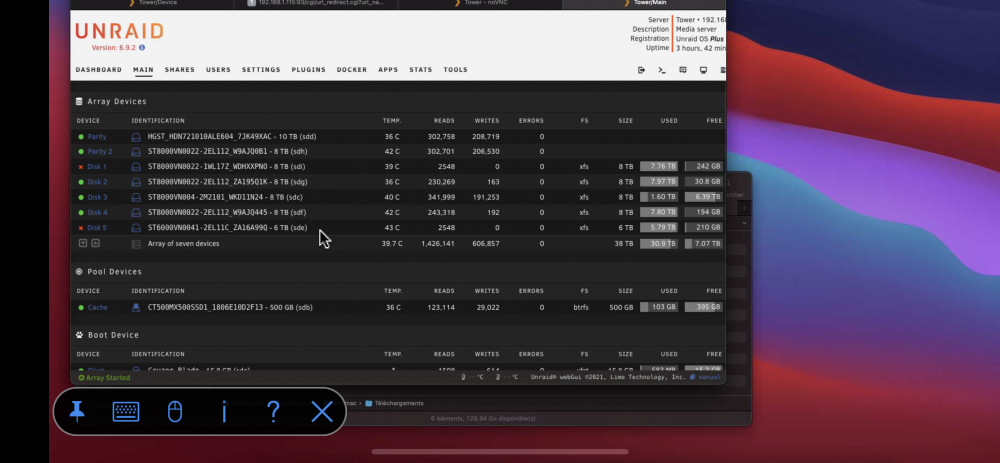The height and width of the screenshot is (463, 1000).
Task: Open the DOCKER page
Action: point(352,70)
